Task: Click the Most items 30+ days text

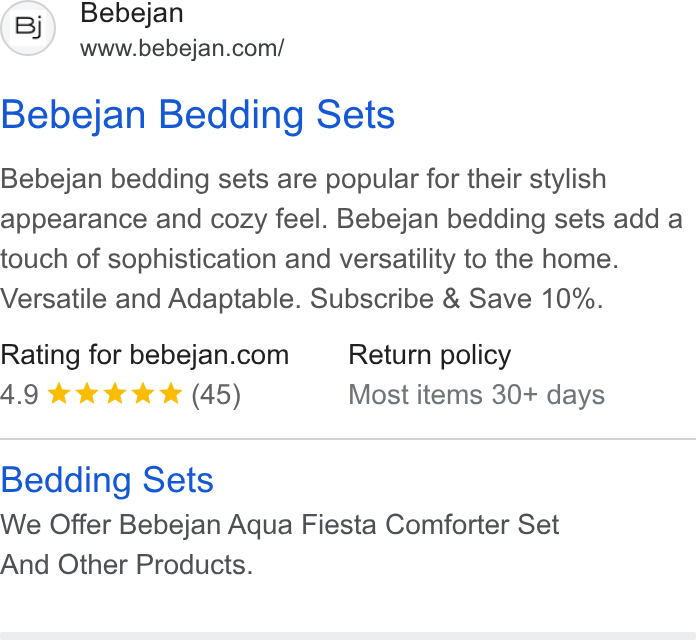Action: click(477, 395)
